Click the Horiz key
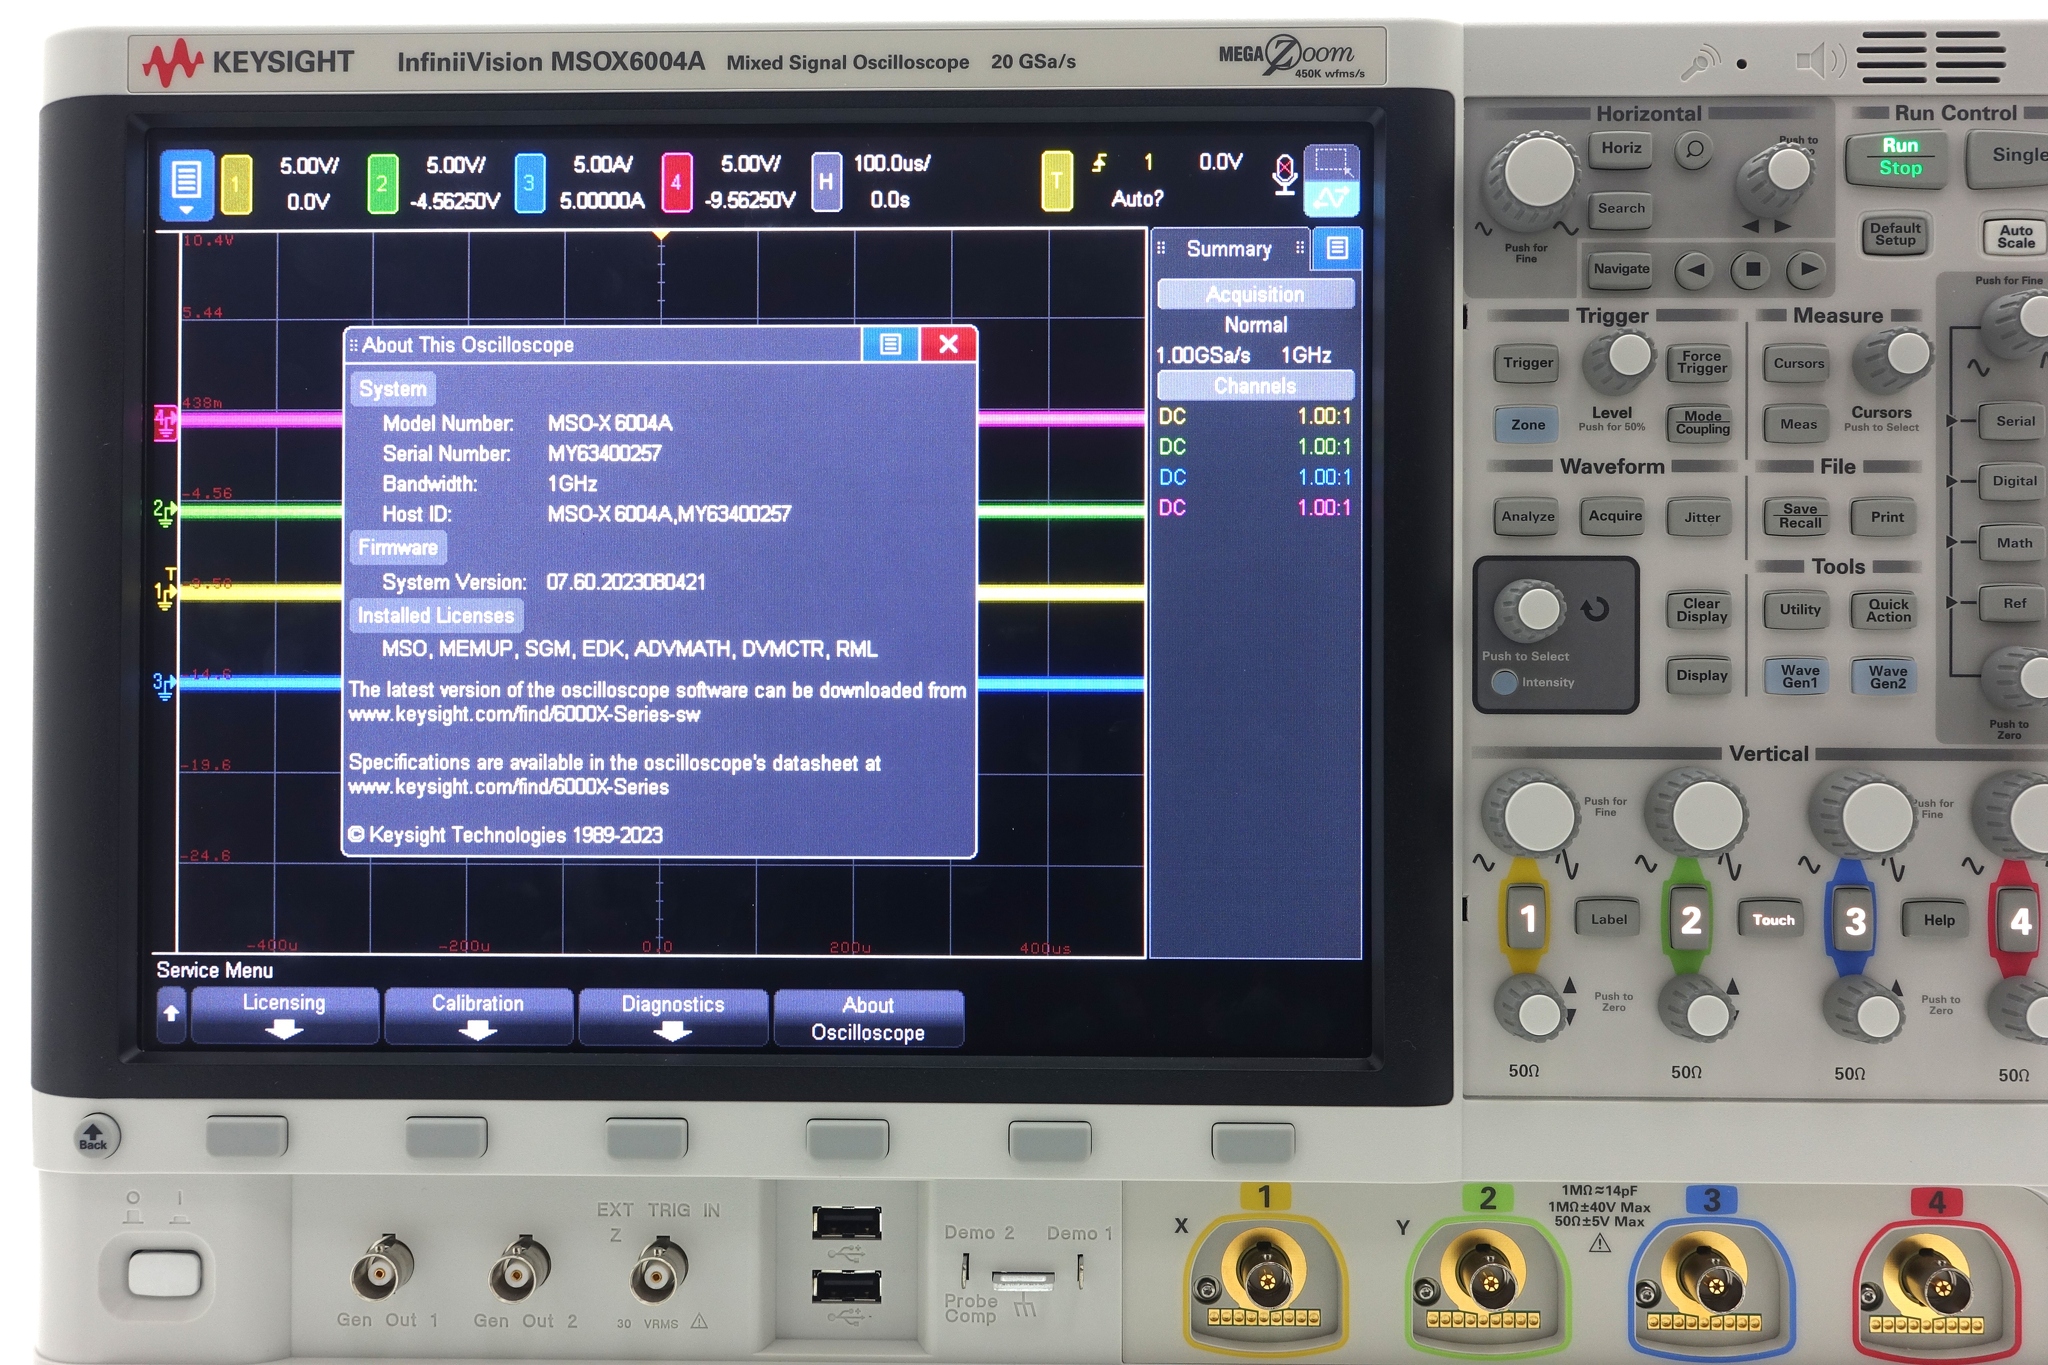The image size is (2048, 1365). coord(1621,149)
